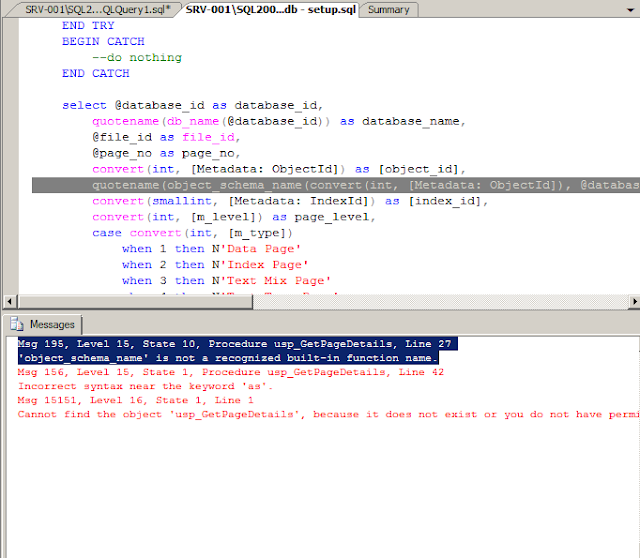Viewport: 640px width, 558px height.
Task: Open the Messages results tab
Action: click(44, 325)
